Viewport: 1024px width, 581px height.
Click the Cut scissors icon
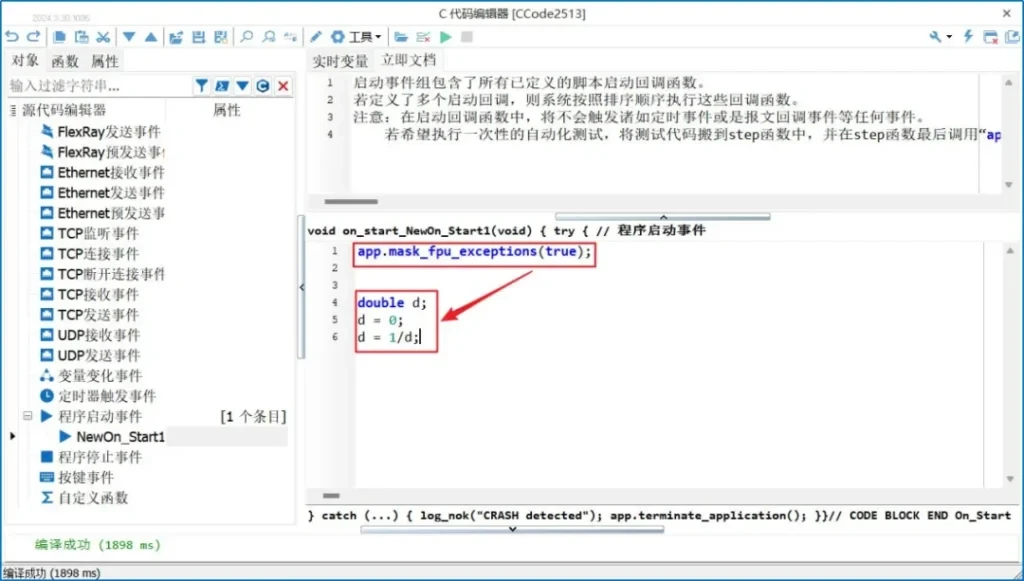point(103,37)
